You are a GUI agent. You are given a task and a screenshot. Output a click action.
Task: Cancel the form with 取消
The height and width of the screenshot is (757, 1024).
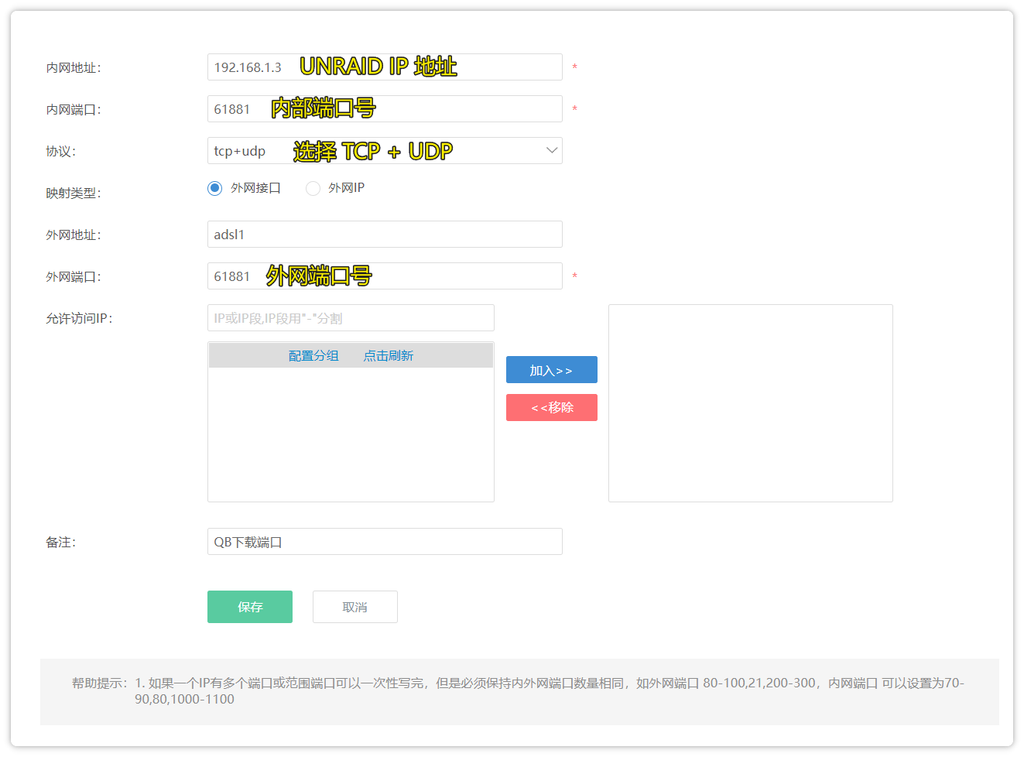pyautogui.click(x=355, y=607)
